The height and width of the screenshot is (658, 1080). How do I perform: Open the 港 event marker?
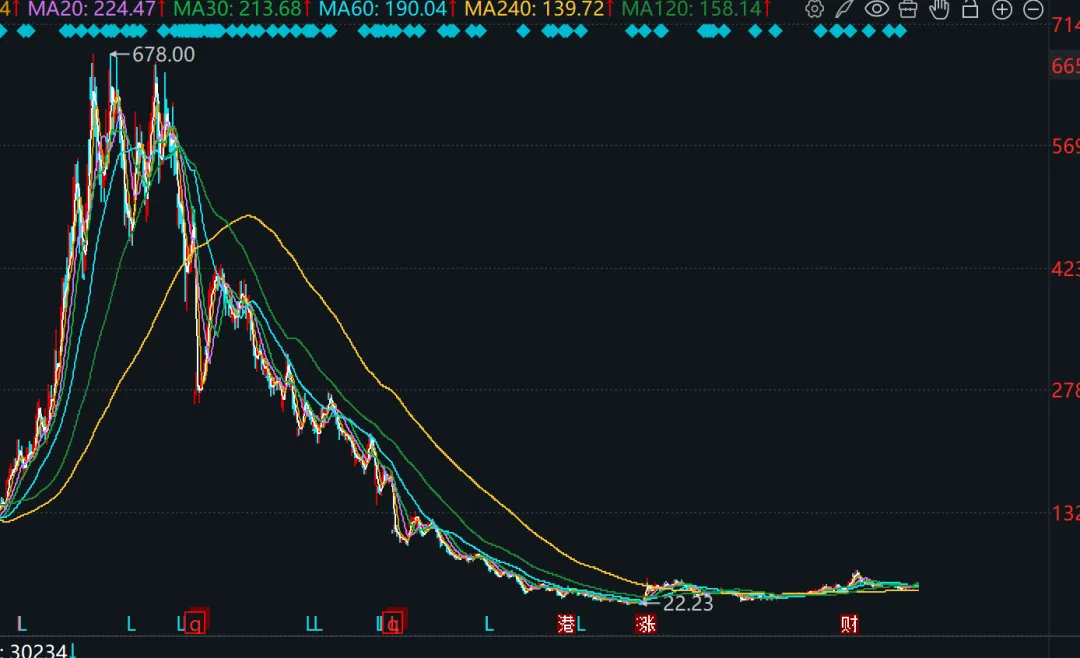point(566,624)
